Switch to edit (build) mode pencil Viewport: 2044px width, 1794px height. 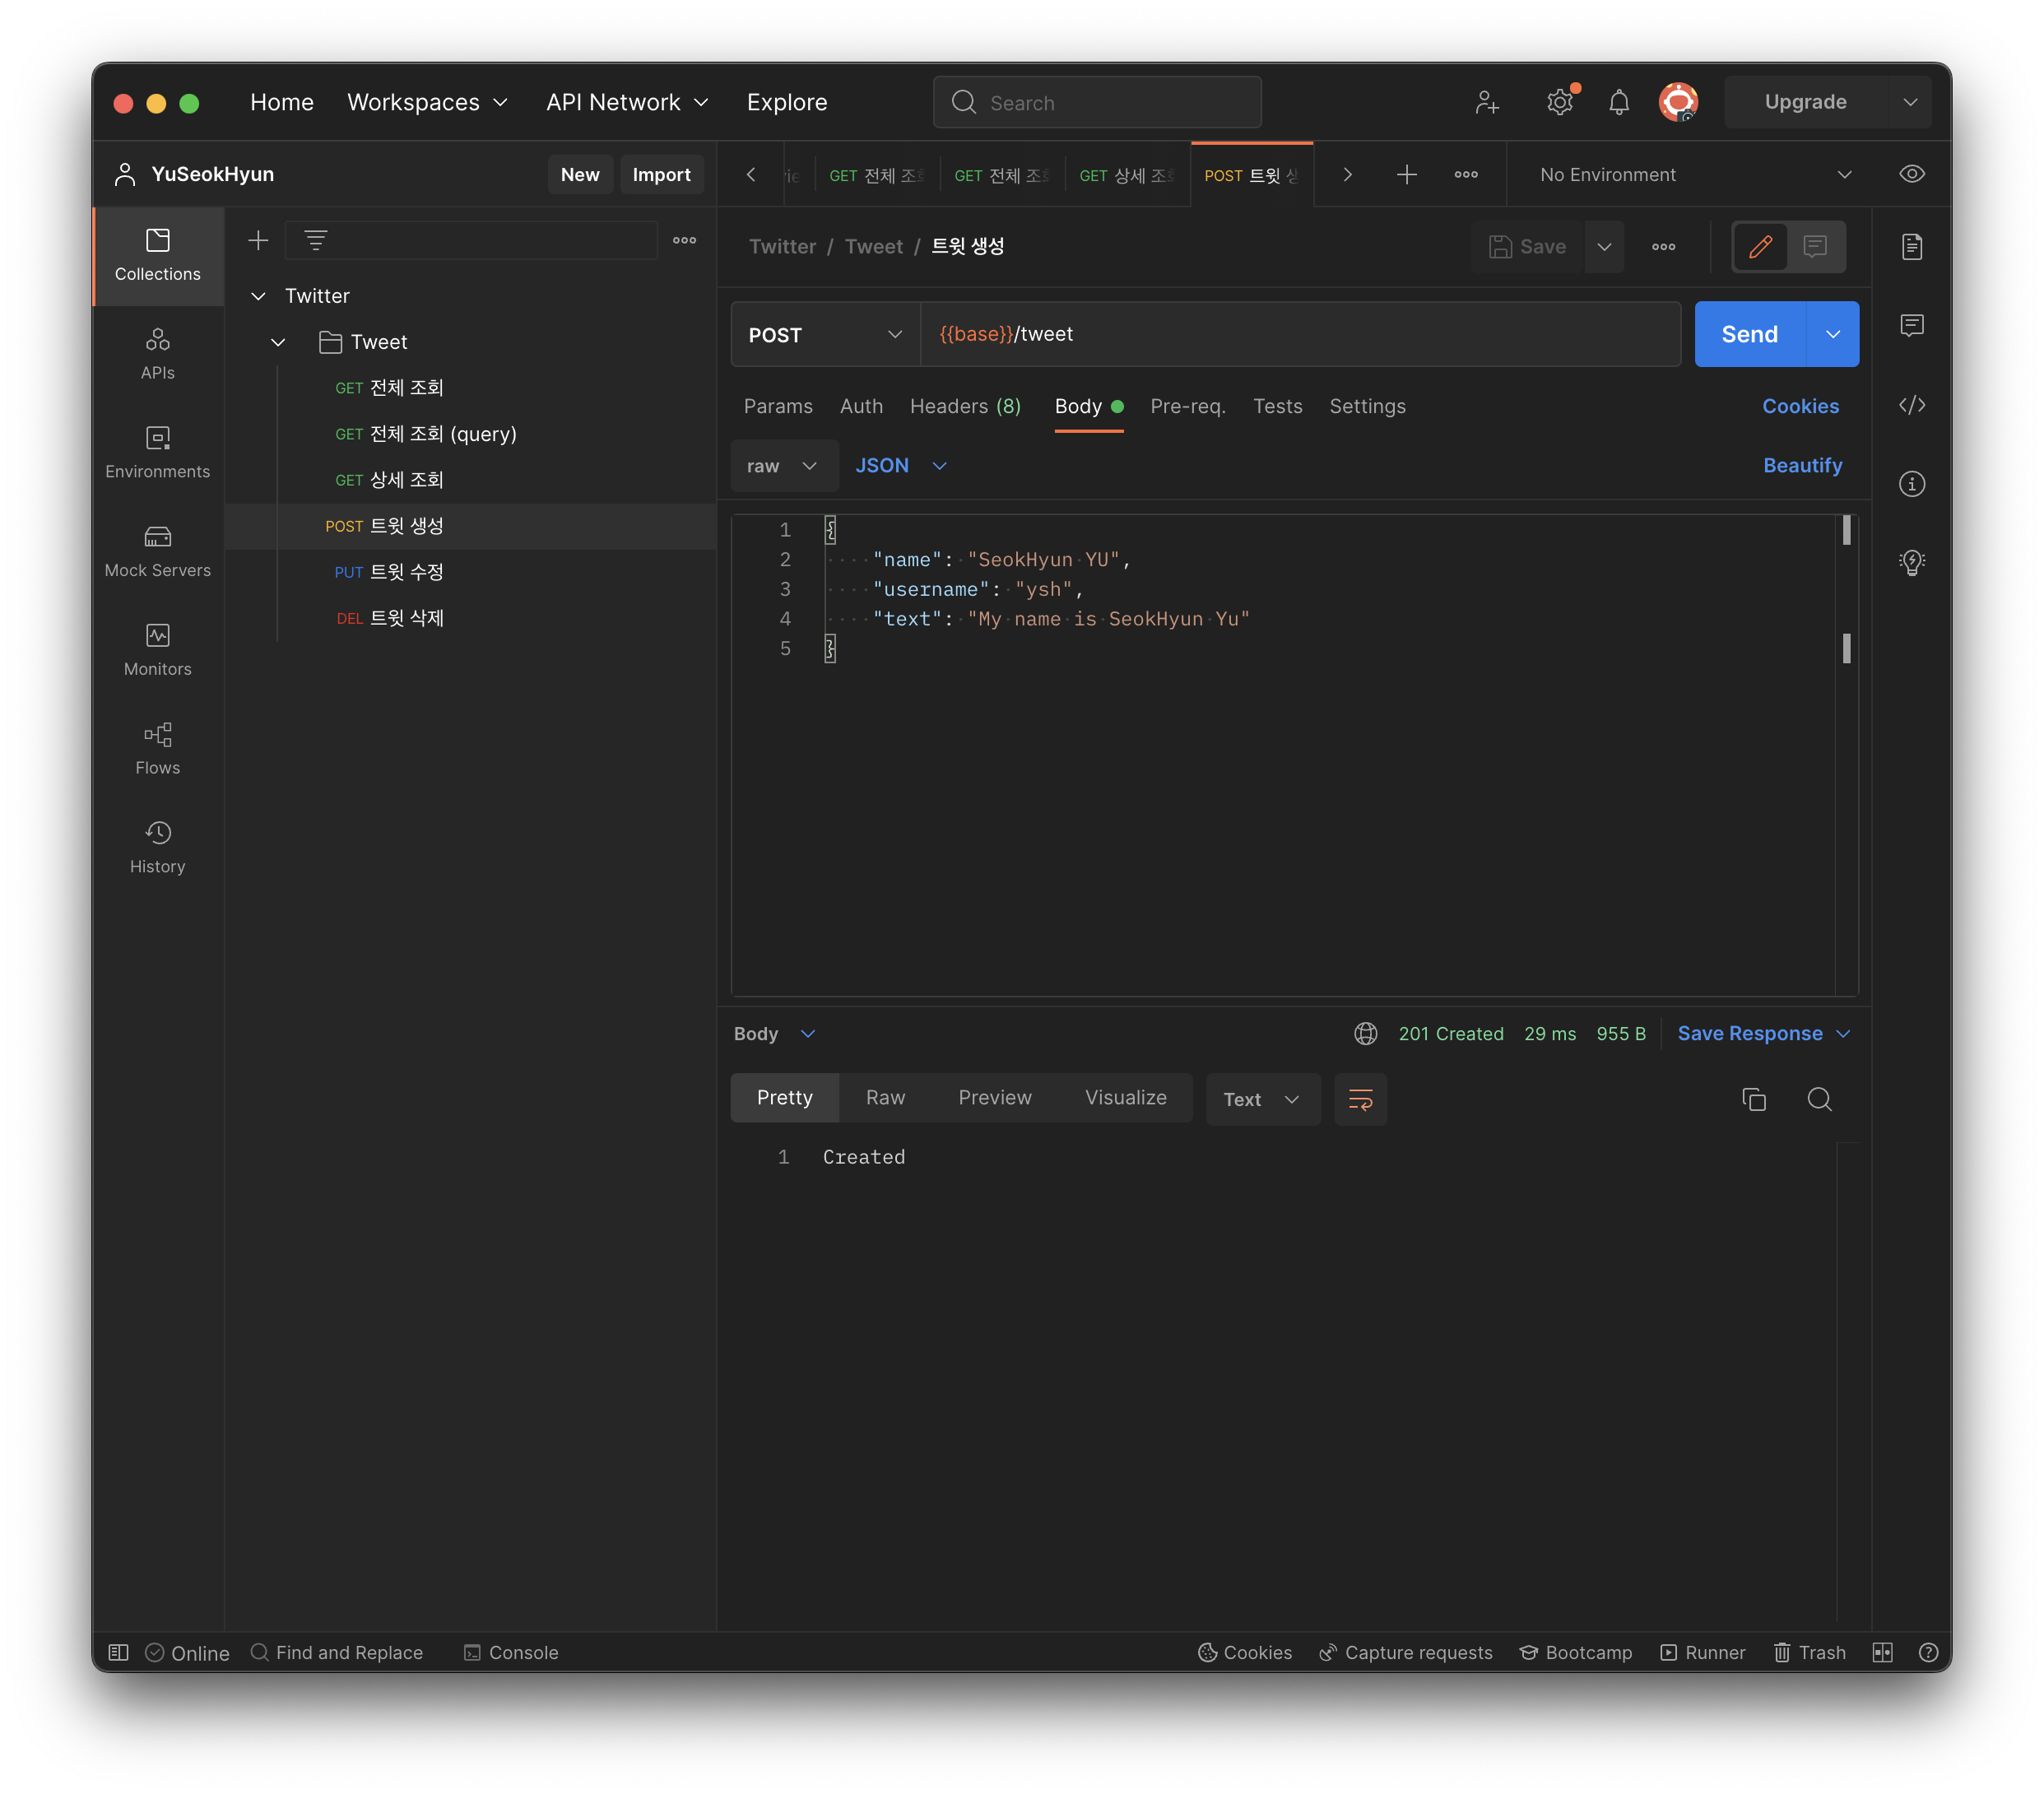[1760, 246]
